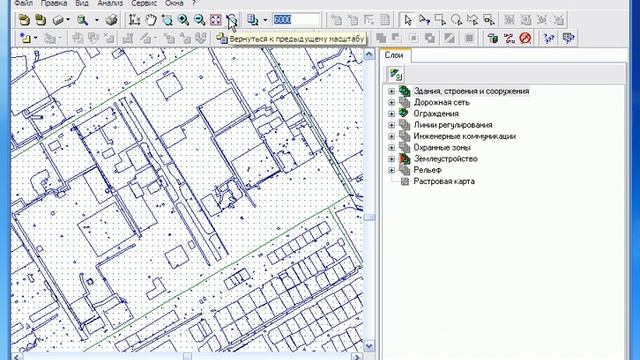The image size is (640, 360).
Task: Toggle visibility icon of Землеустройство
Action: click(404, 159)
